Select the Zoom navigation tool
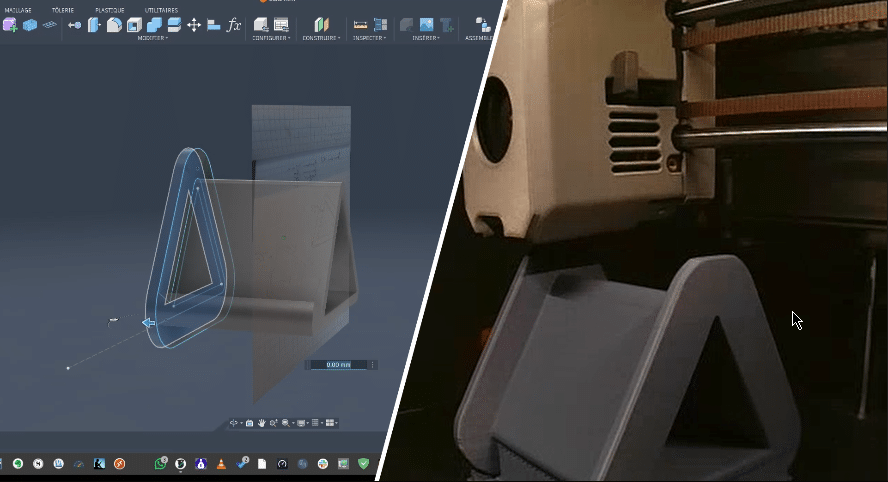 pyautogui.click(x=274, y=423)
